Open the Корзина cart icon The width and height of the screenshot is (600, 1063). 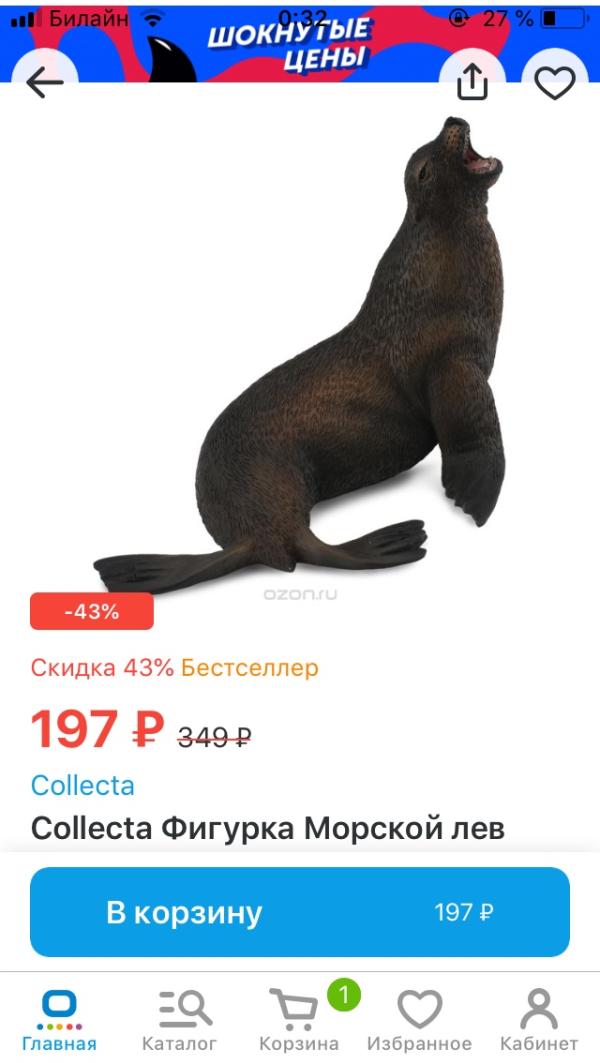294,1009
